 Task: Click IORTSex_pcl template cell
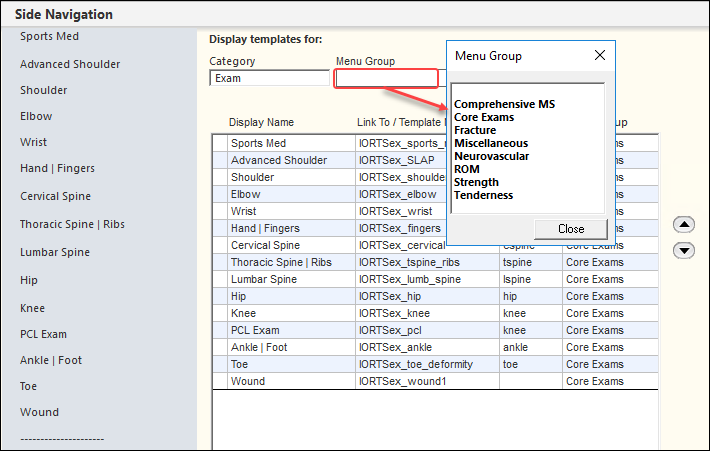(427, 330)
